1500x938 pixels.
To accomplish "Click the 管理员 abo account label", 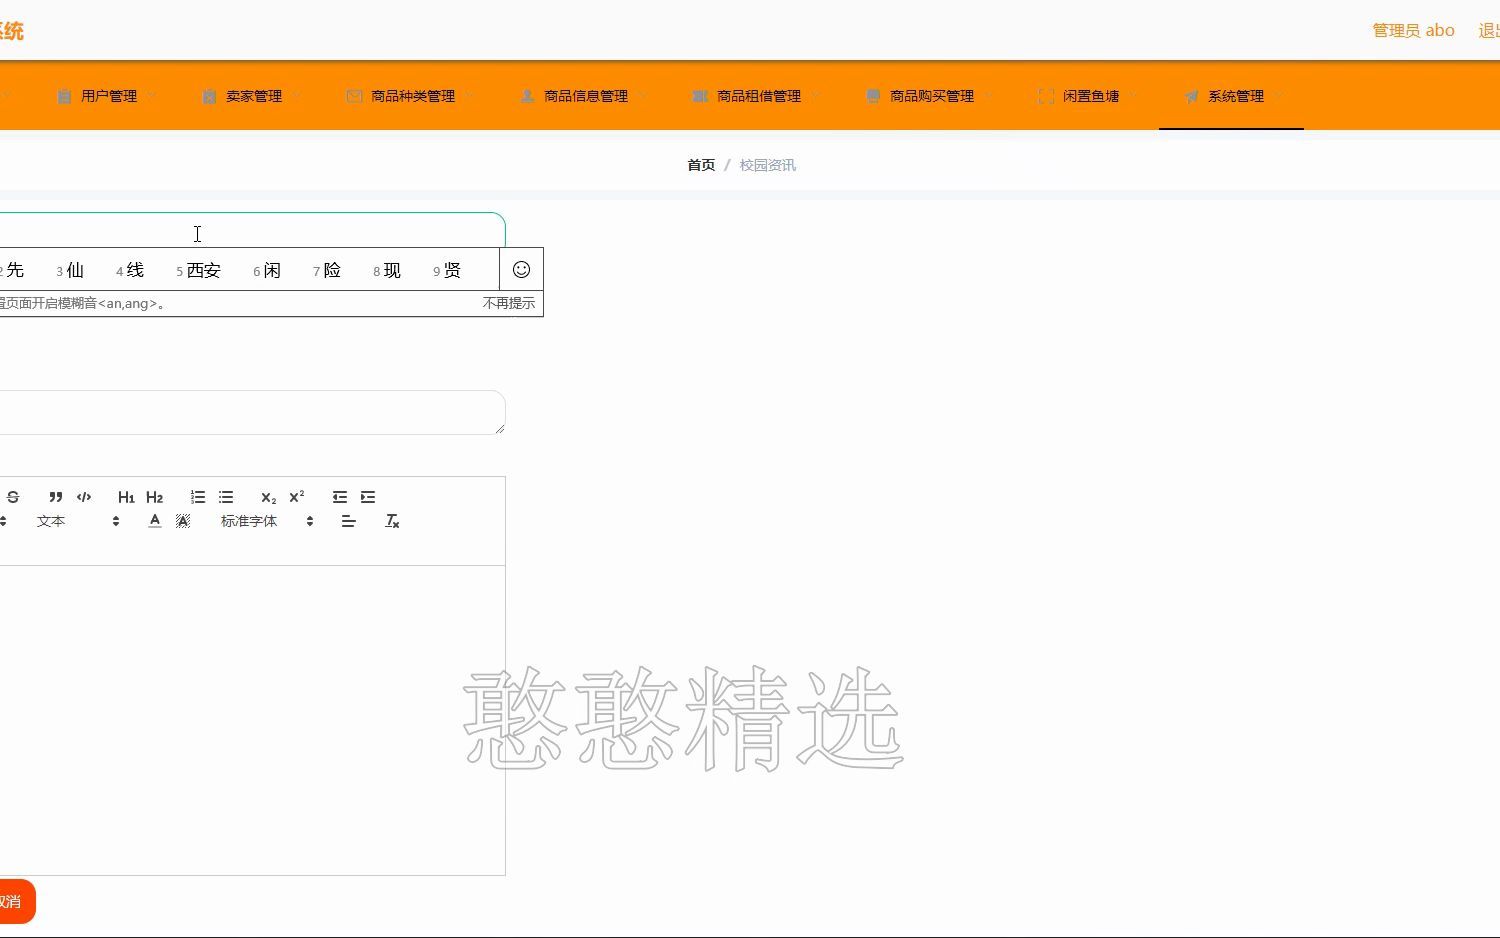I will (x=1413, y=30).
